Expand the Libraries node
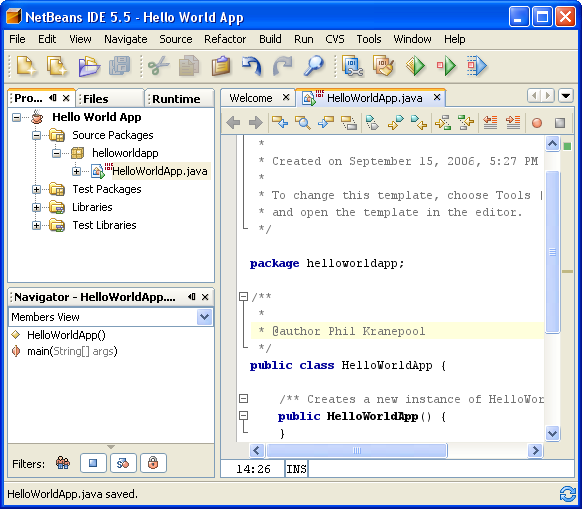This screenshot has width=582, height=509. [x=36, y=207]
